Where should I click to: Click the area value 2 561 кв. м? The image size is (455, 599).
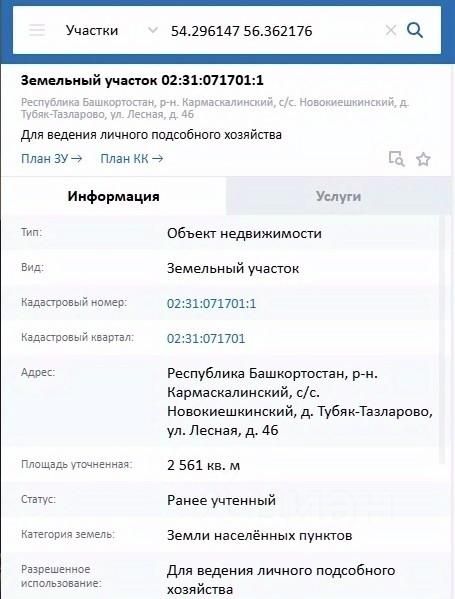tap(204, 465)
